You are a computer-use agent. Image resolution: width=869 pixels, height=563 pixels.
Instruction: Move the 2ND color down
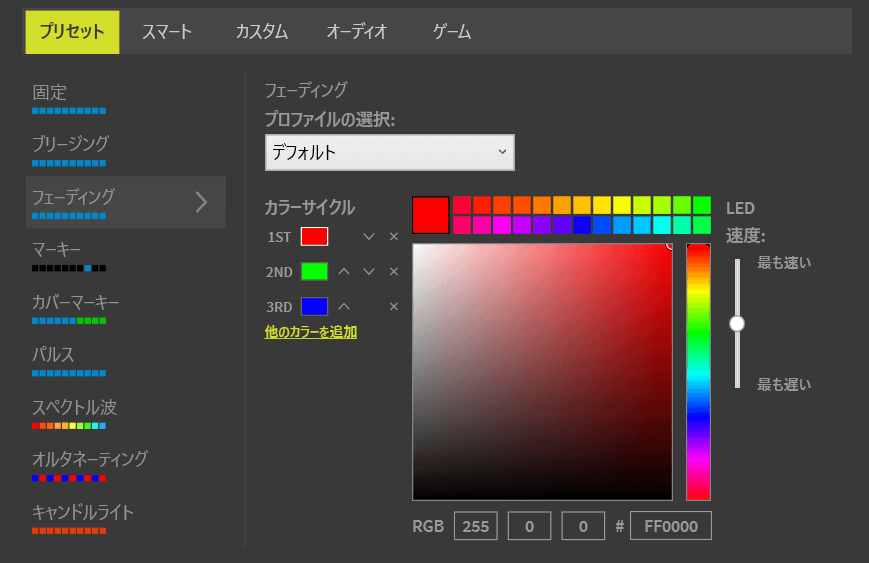click(x=369, y=272)
